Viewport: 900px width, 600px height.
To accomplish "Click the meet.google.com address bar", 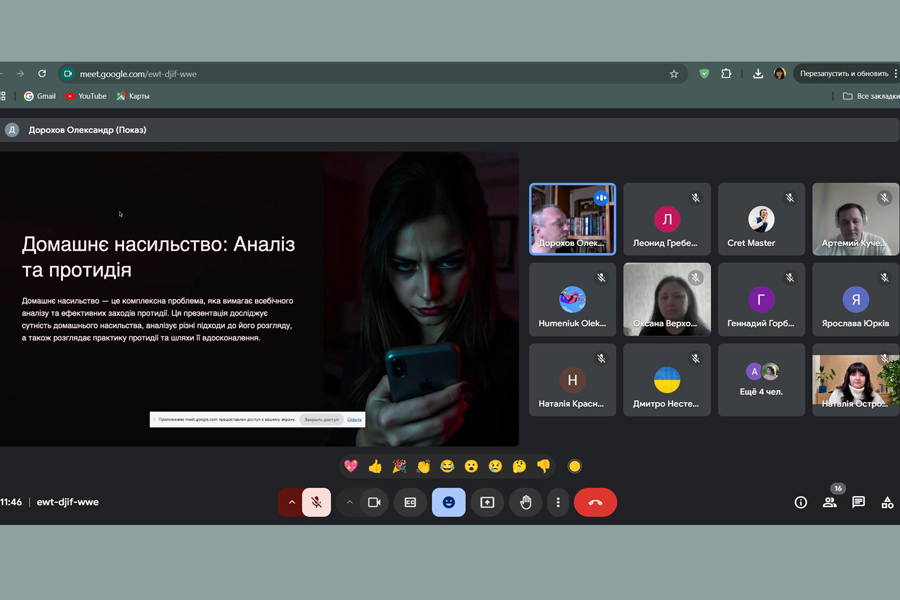I will point(373,73).
